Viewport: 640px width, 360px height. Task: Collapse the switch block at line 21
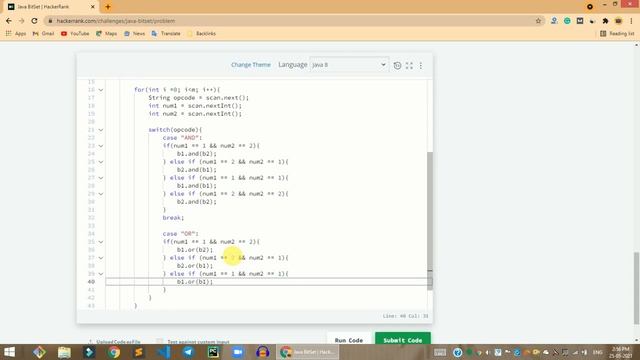tap(101, 130)
